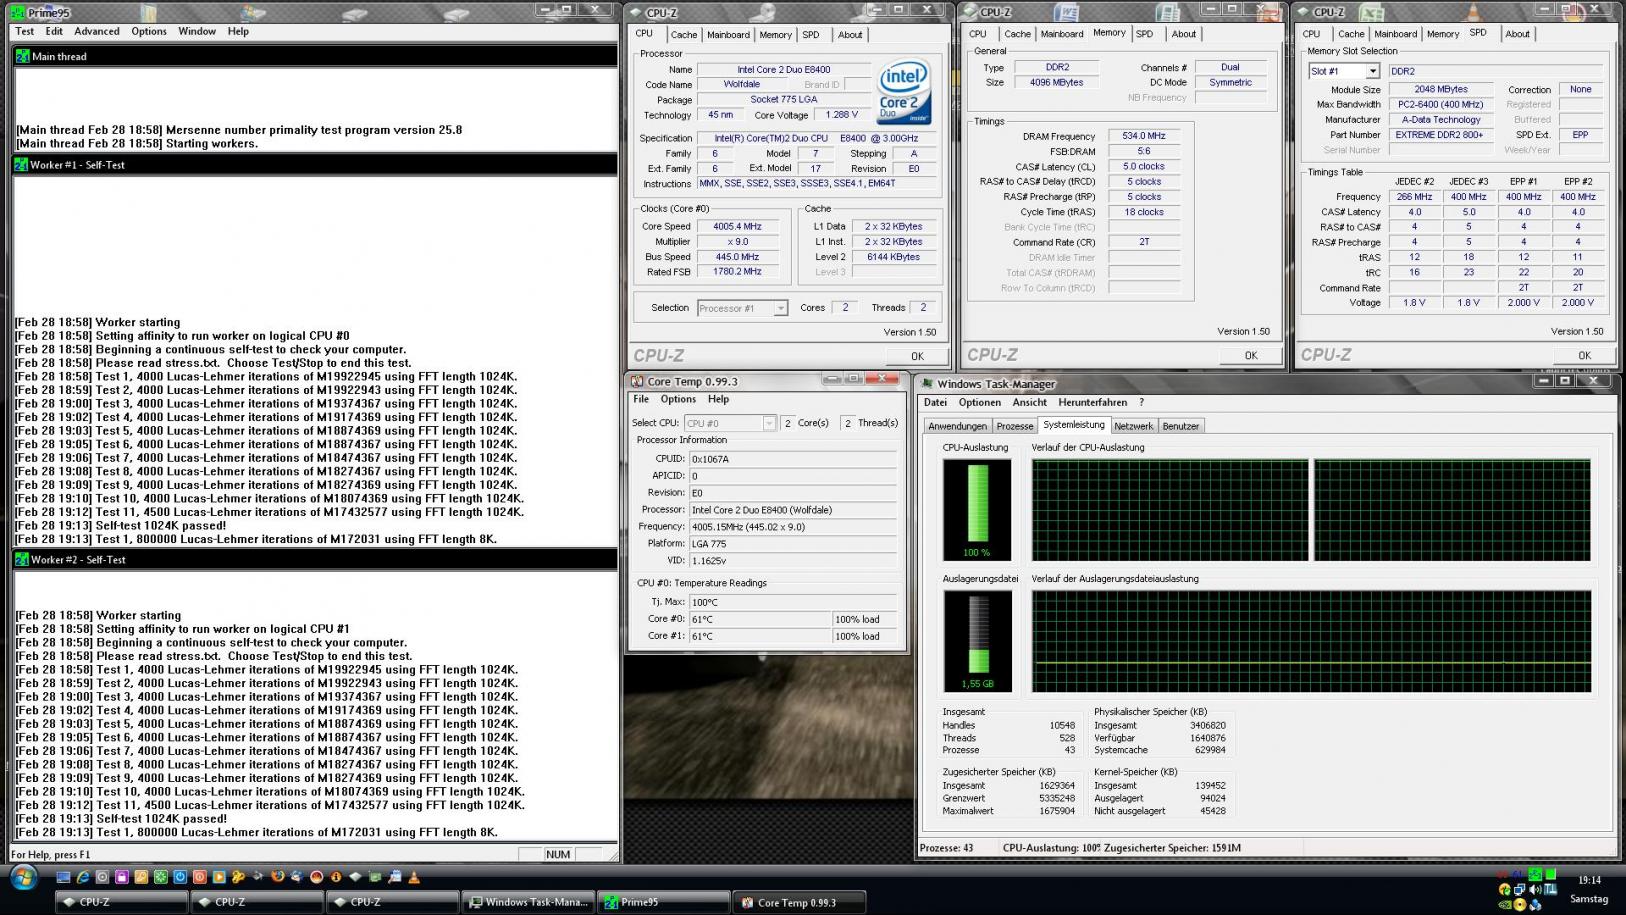Click the Intel Core 2 Duo logo
1626x915 pixels.
pyautogui.click(x=904, y=92)
